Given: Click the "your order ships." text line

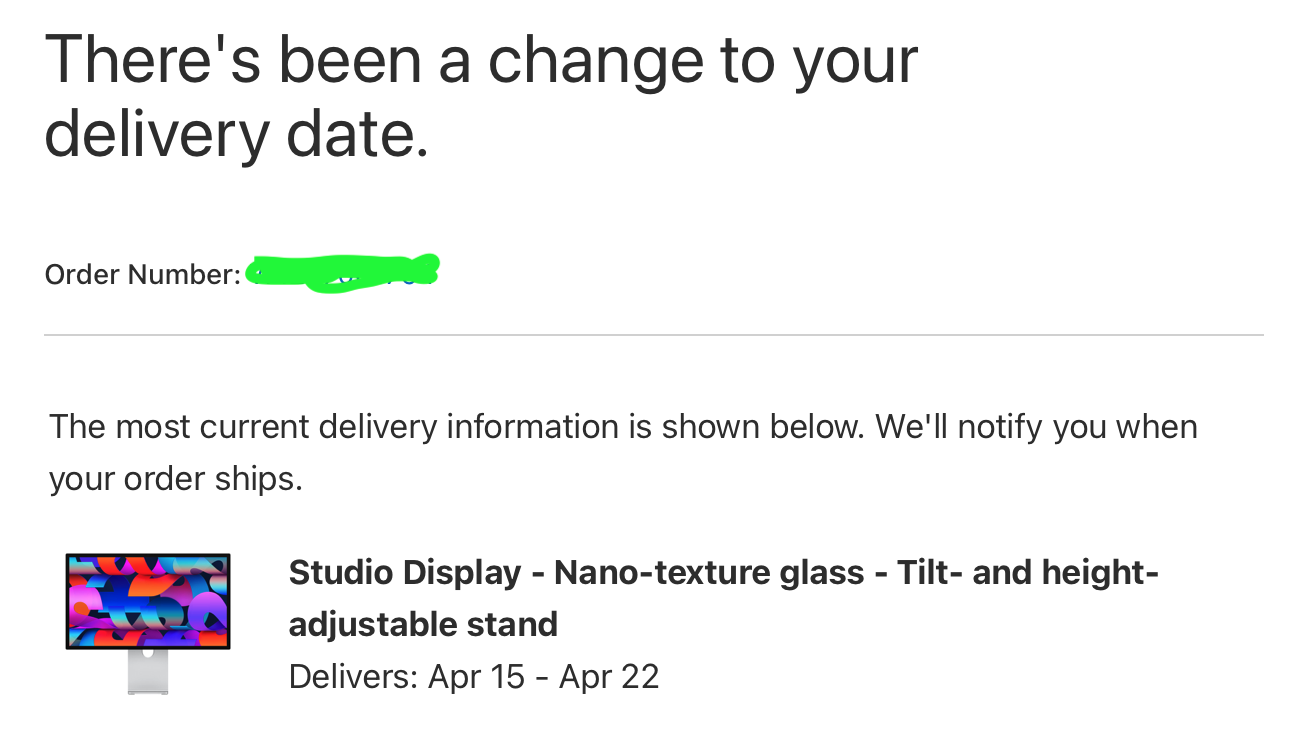Looking at the screenshot, I should point(176,479).
